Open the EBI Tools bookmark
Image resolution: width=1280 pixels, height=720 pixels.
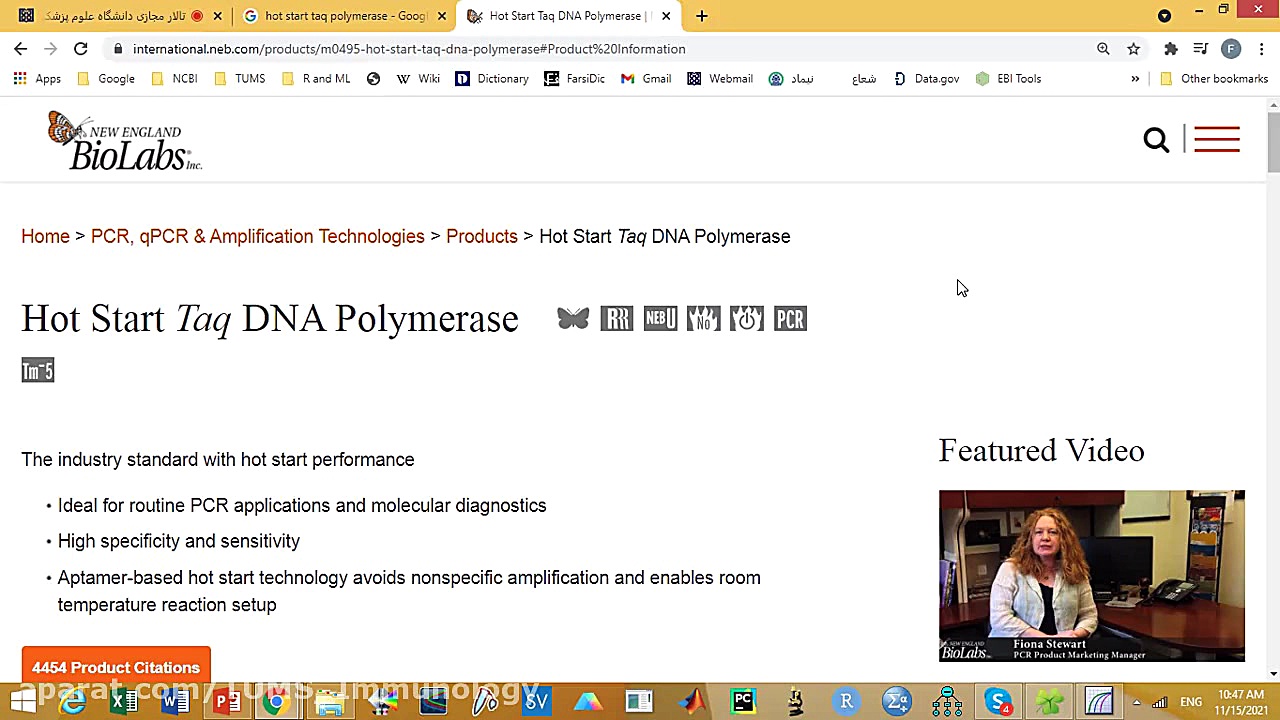click(x=1009, y=78)
